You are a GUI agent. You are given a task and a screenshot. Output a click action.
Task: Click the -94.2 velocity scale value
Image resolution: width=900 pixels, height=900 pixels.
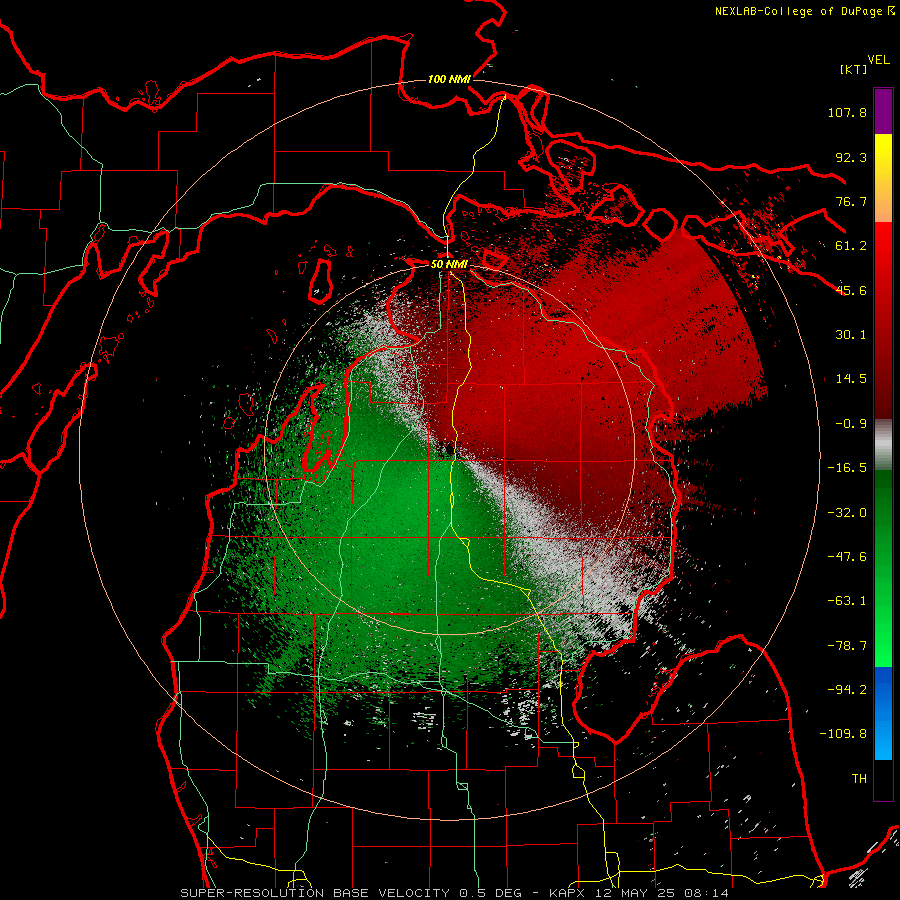point(847,690)
